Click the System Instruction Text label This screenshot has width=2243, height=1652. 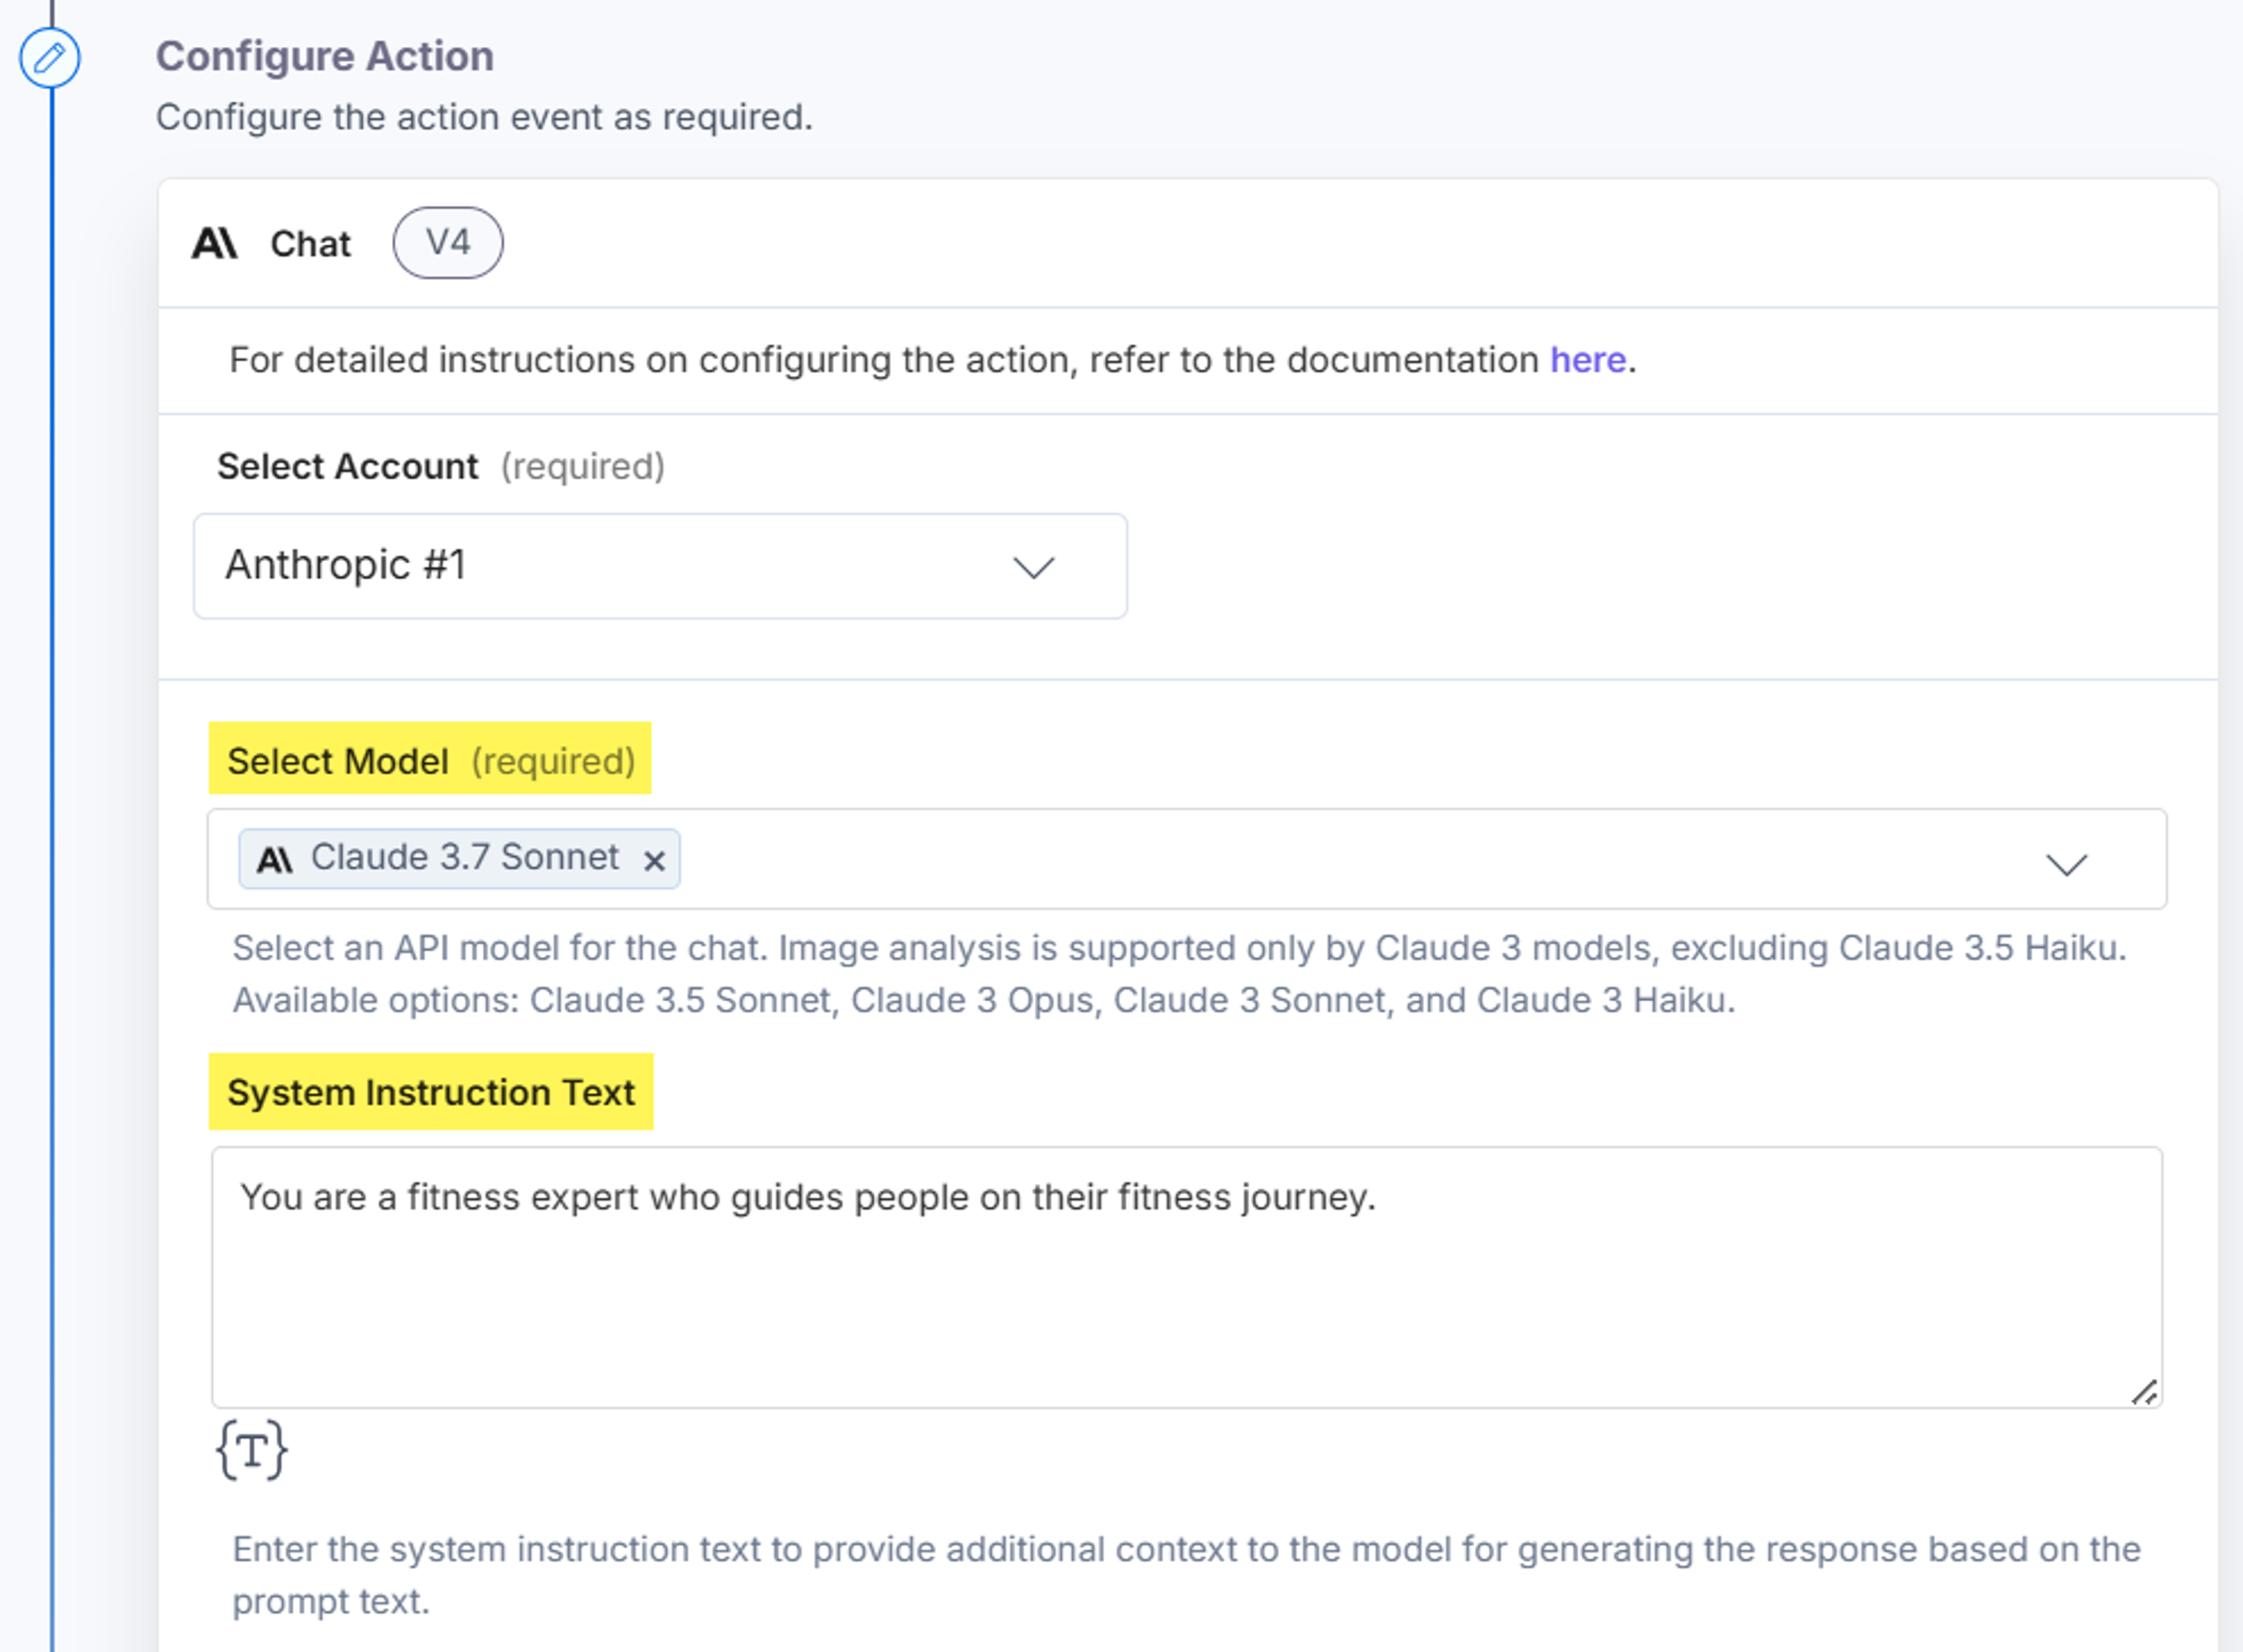(431, 1092)
